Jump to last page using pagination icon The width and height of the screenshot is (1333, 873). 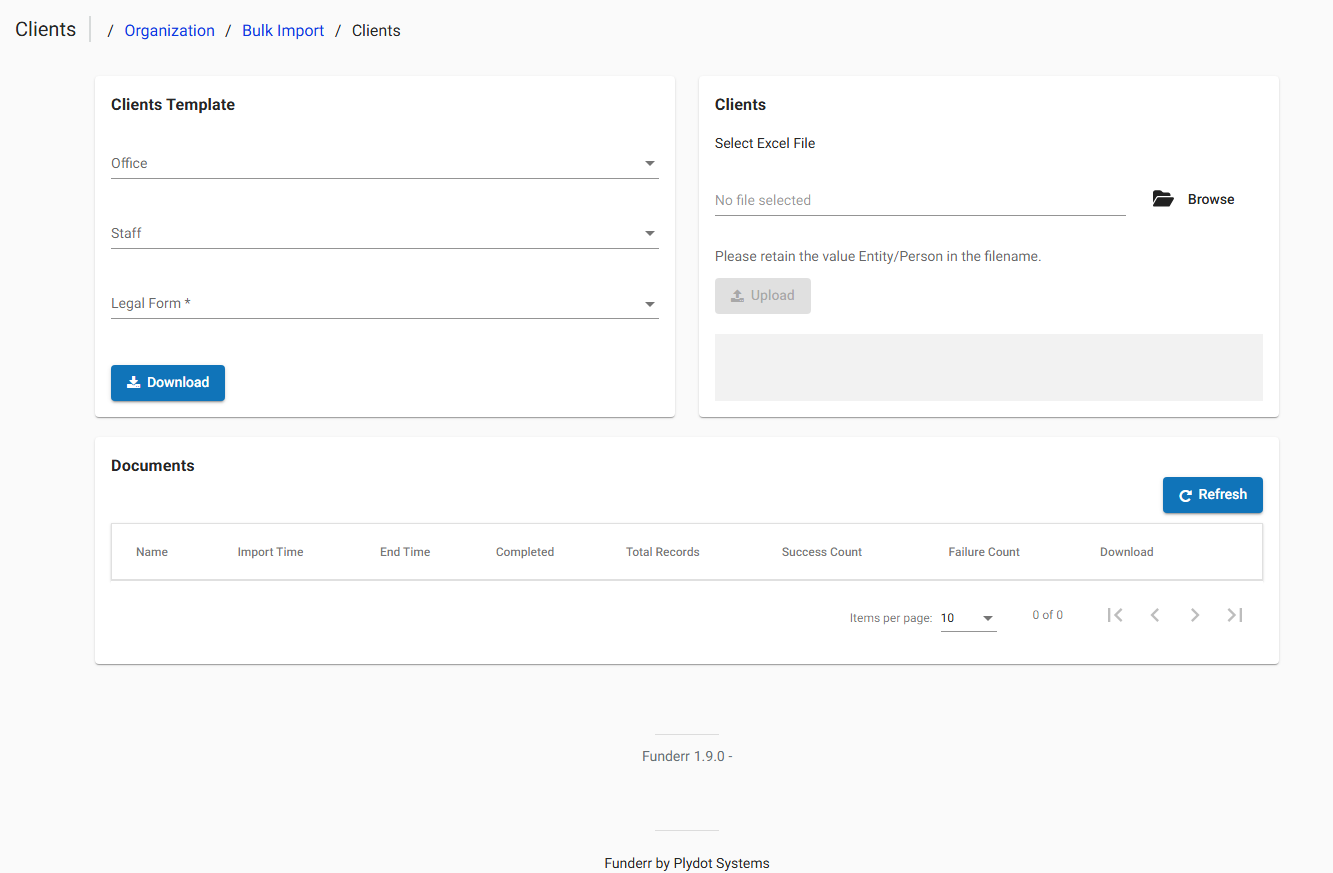pos(1235,615)
